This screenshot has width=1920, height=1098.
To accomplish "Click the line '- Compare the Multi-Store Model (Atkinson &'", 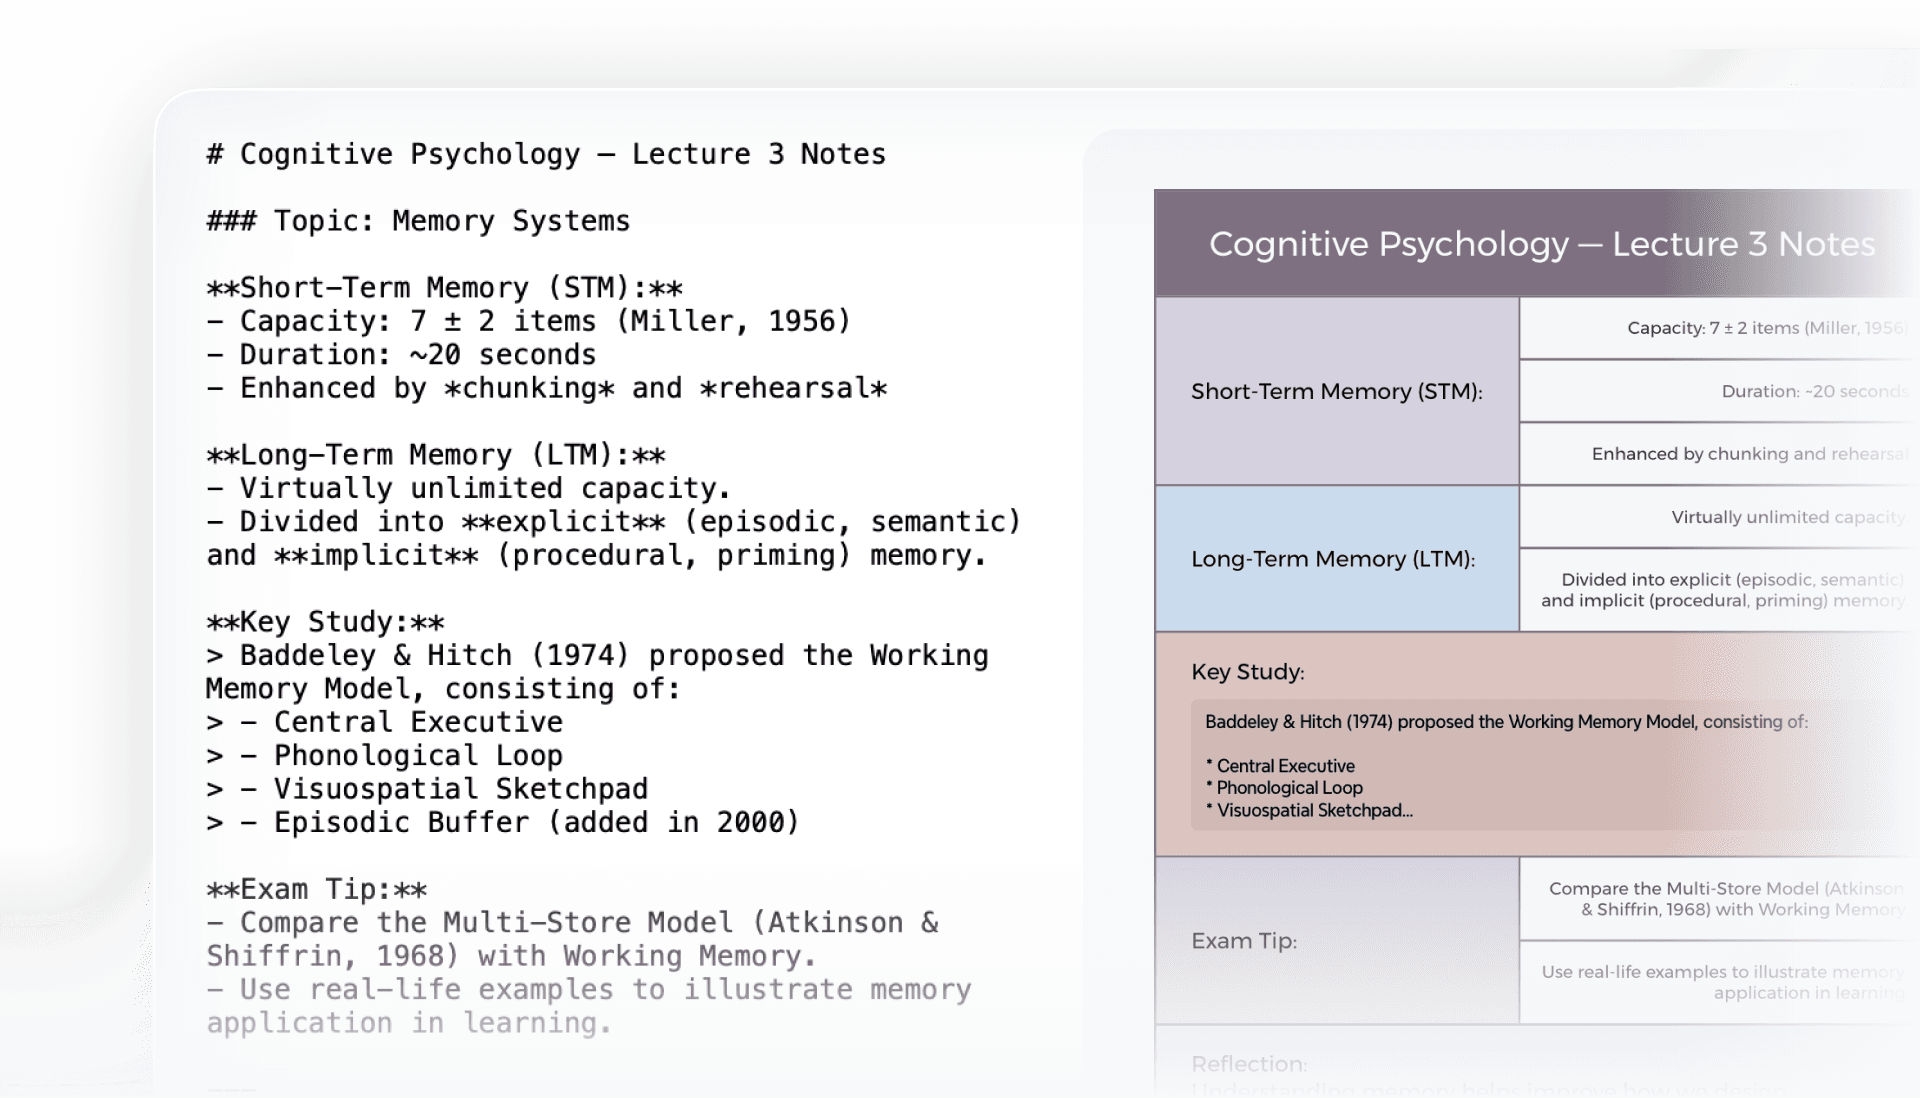I will (572, 922).
